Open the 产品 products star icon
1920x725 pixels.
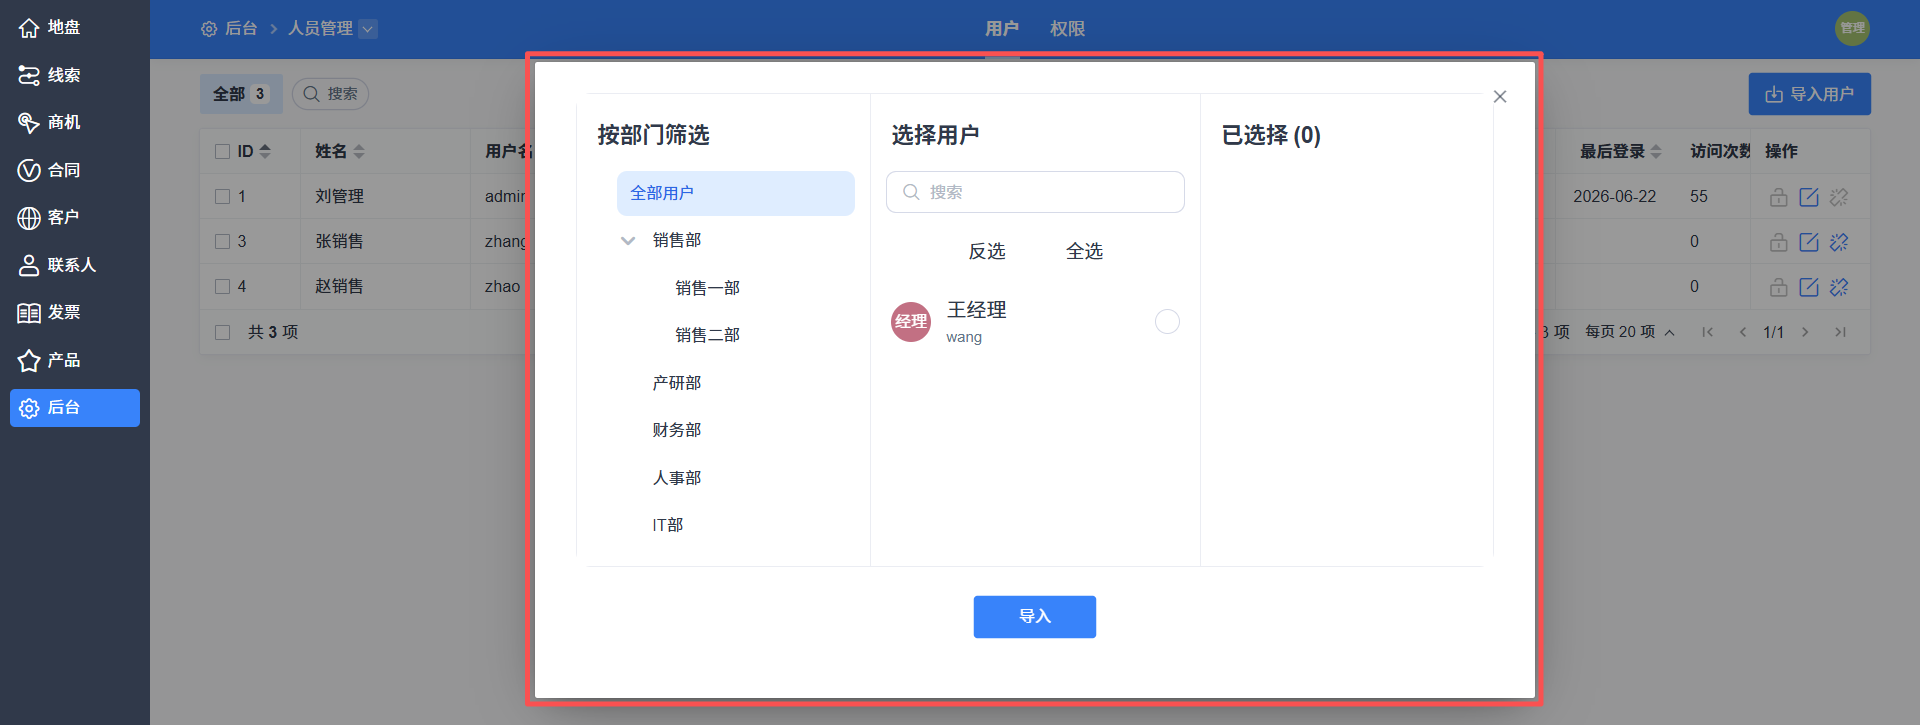tap(29, 360)
